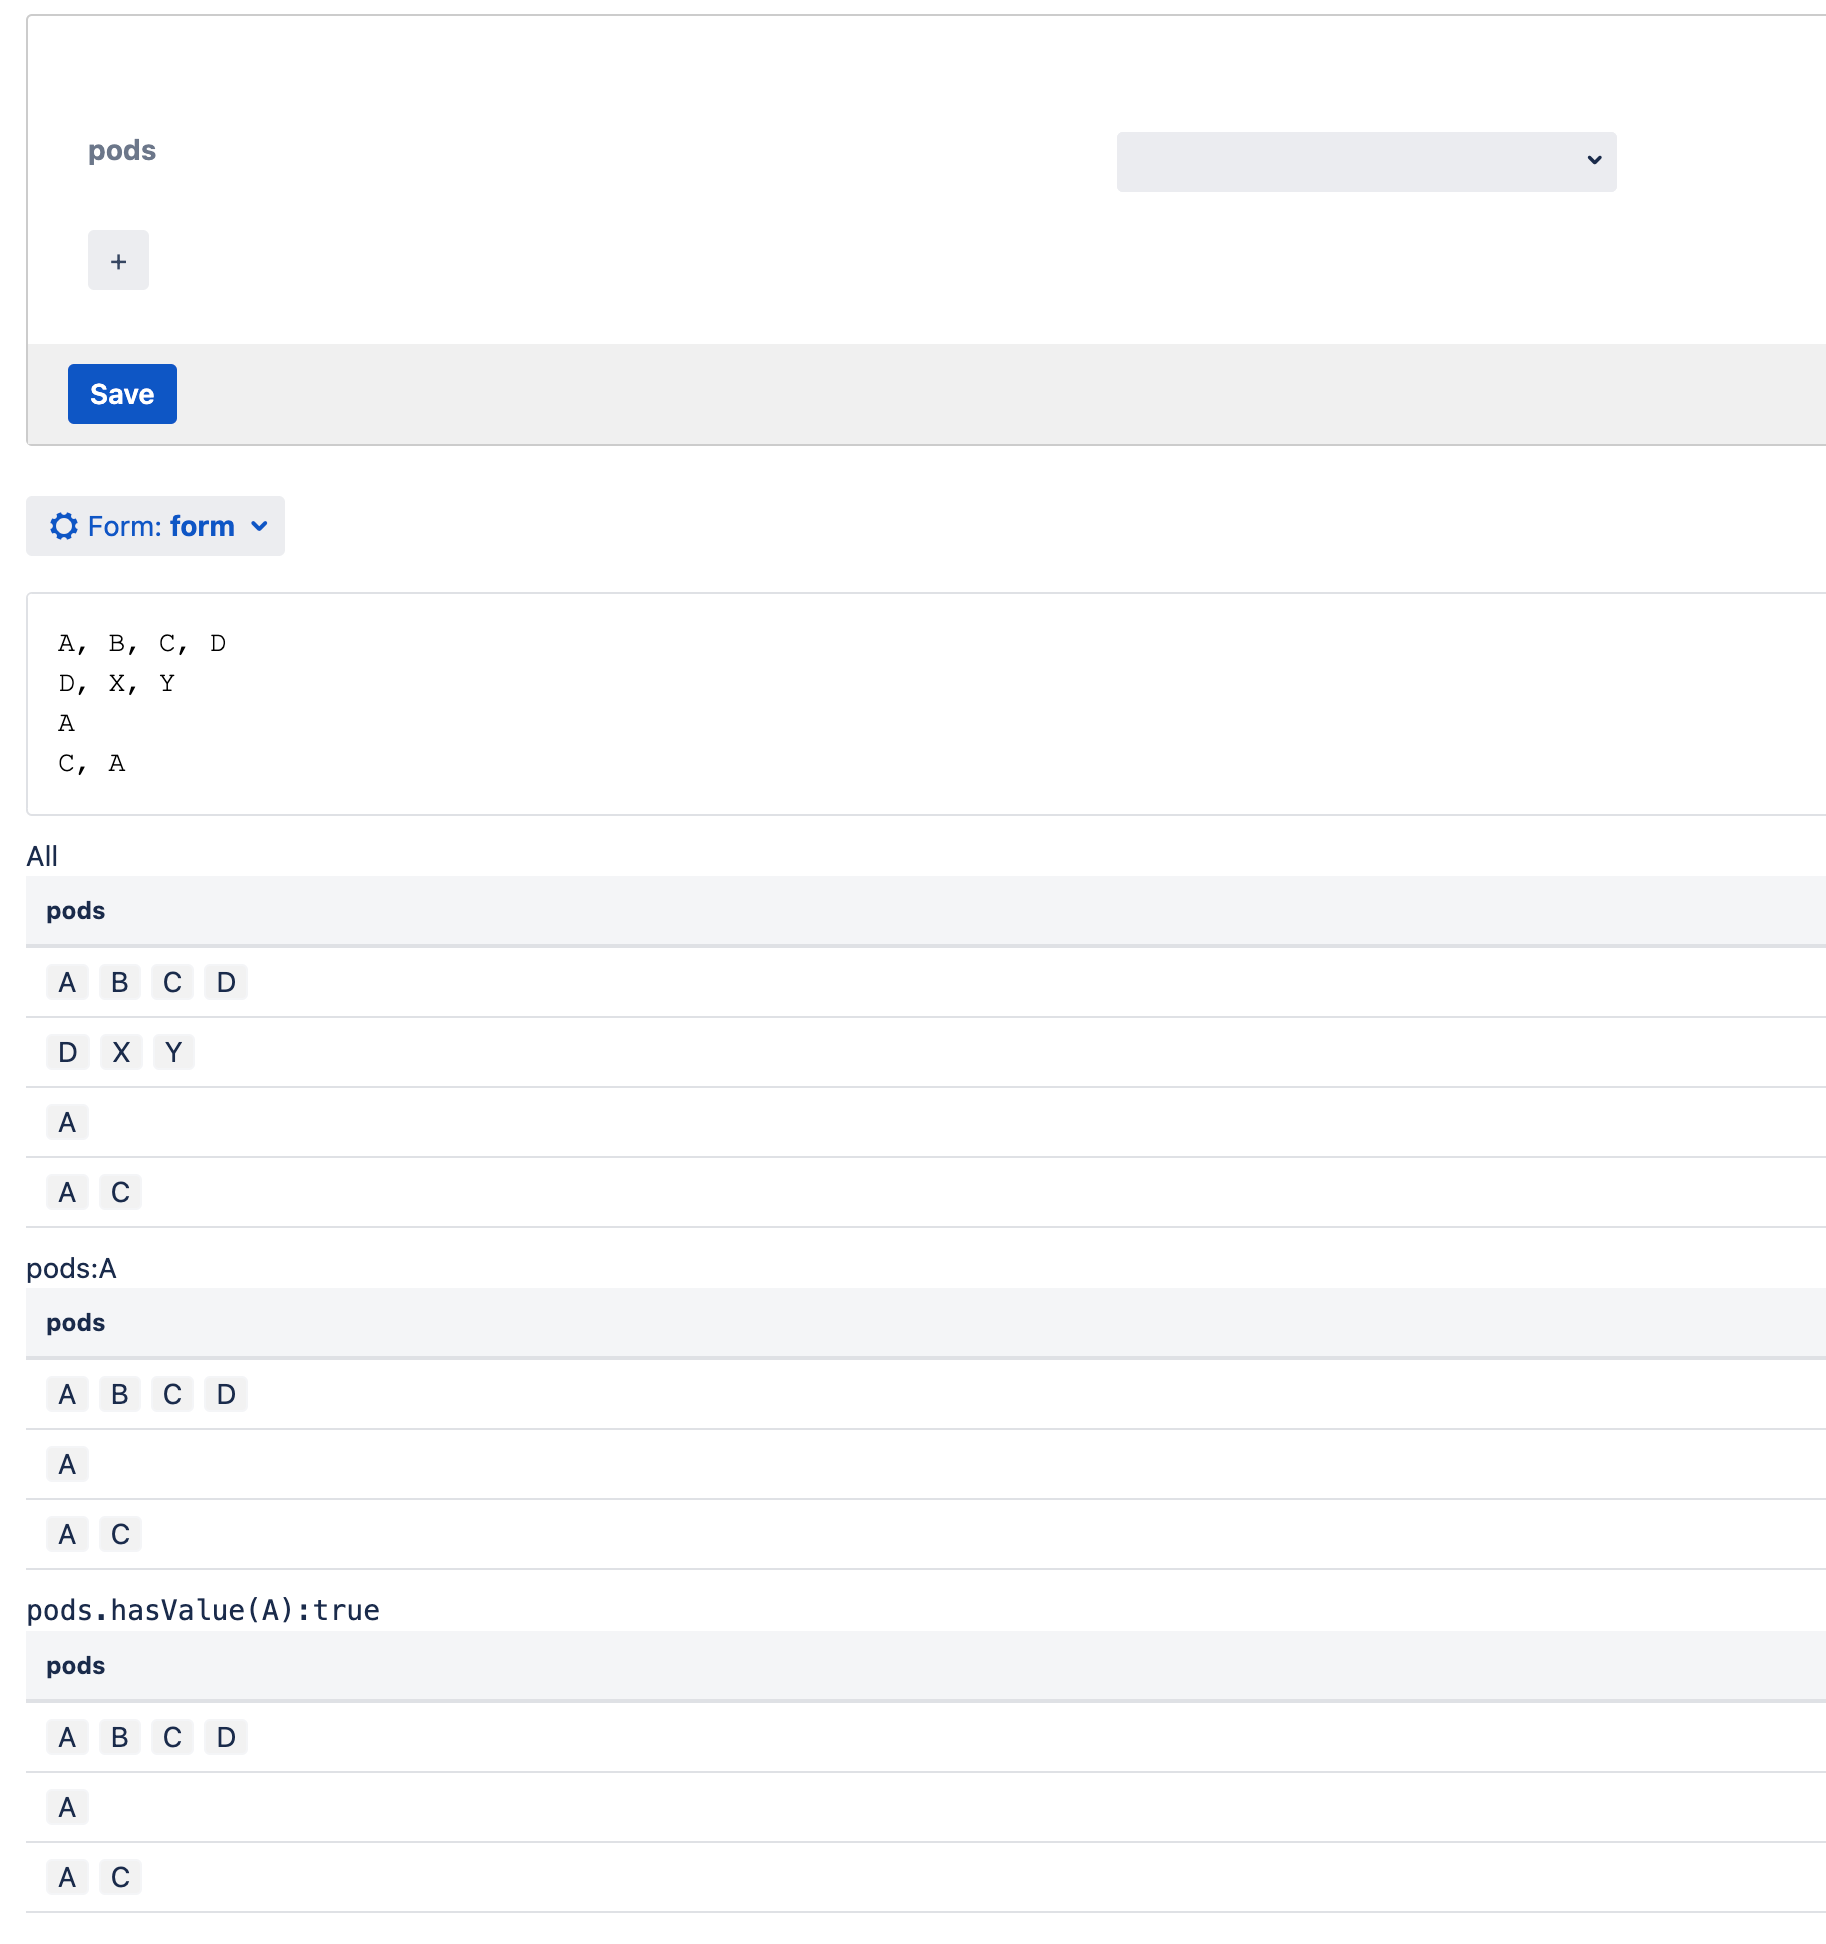Click the dropdown chevron next to pods field
Image resolution: width=1826 pixels, height=1944 pixels.
(x=1592, y=161)
